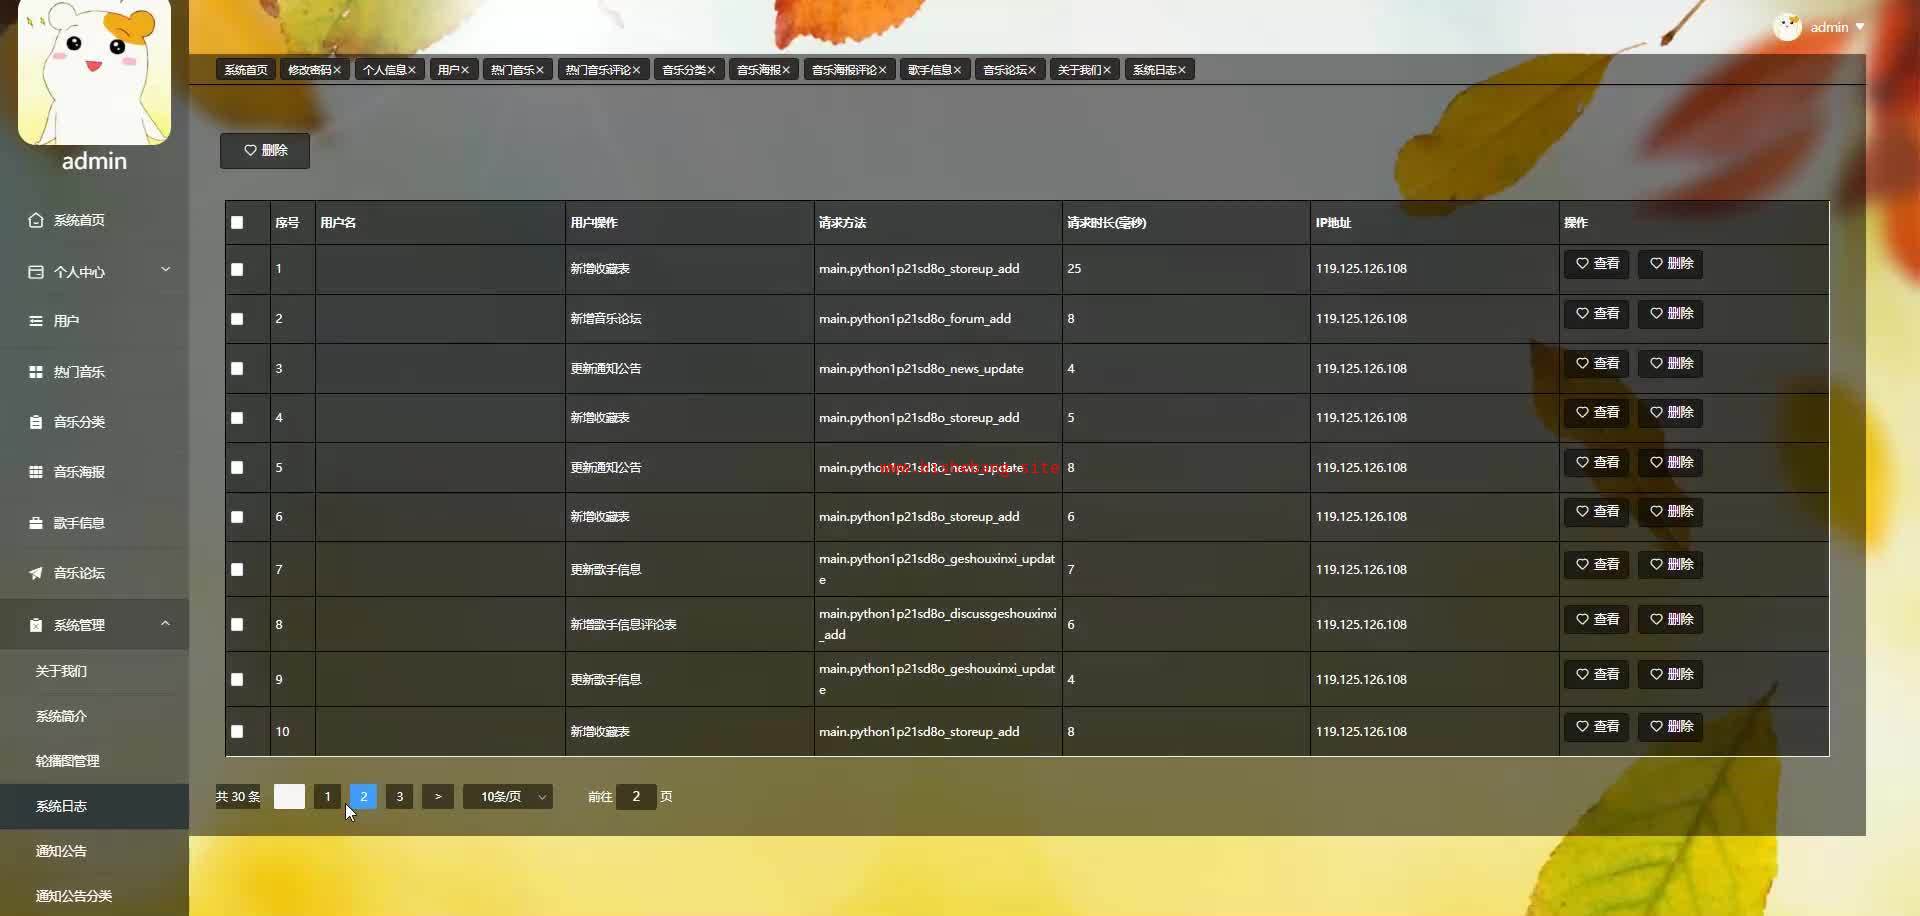This screenshot has height=916, width=1920.
Task: Click the 用户 list icon in sidebar
Action: [36, 321]
